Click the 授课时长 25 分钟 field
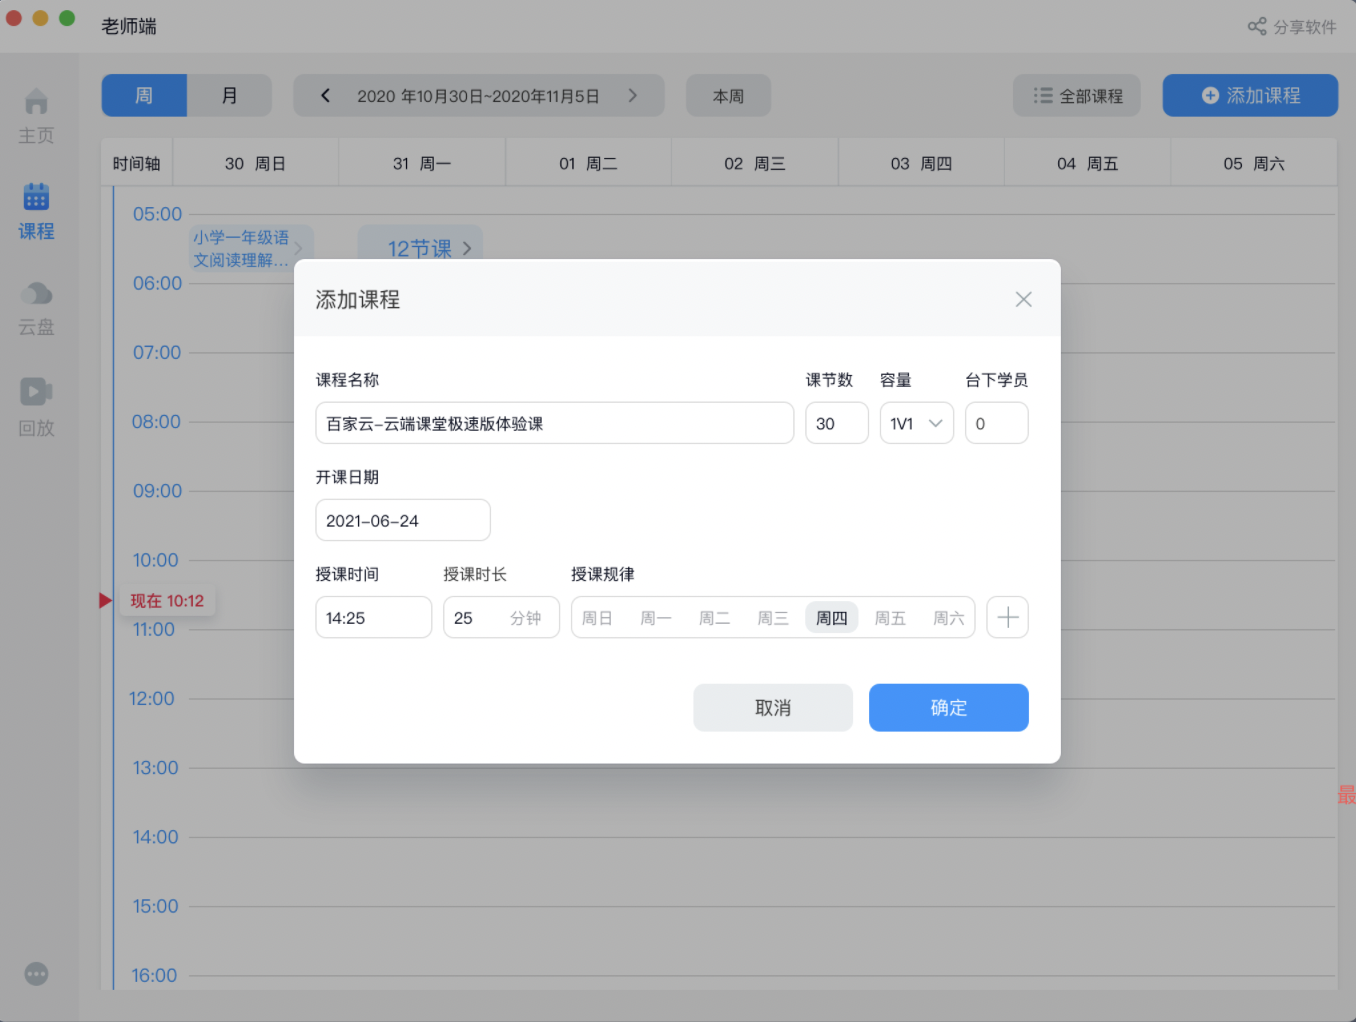Viewport: 1356px width, 1022px height. coord(501,617)
